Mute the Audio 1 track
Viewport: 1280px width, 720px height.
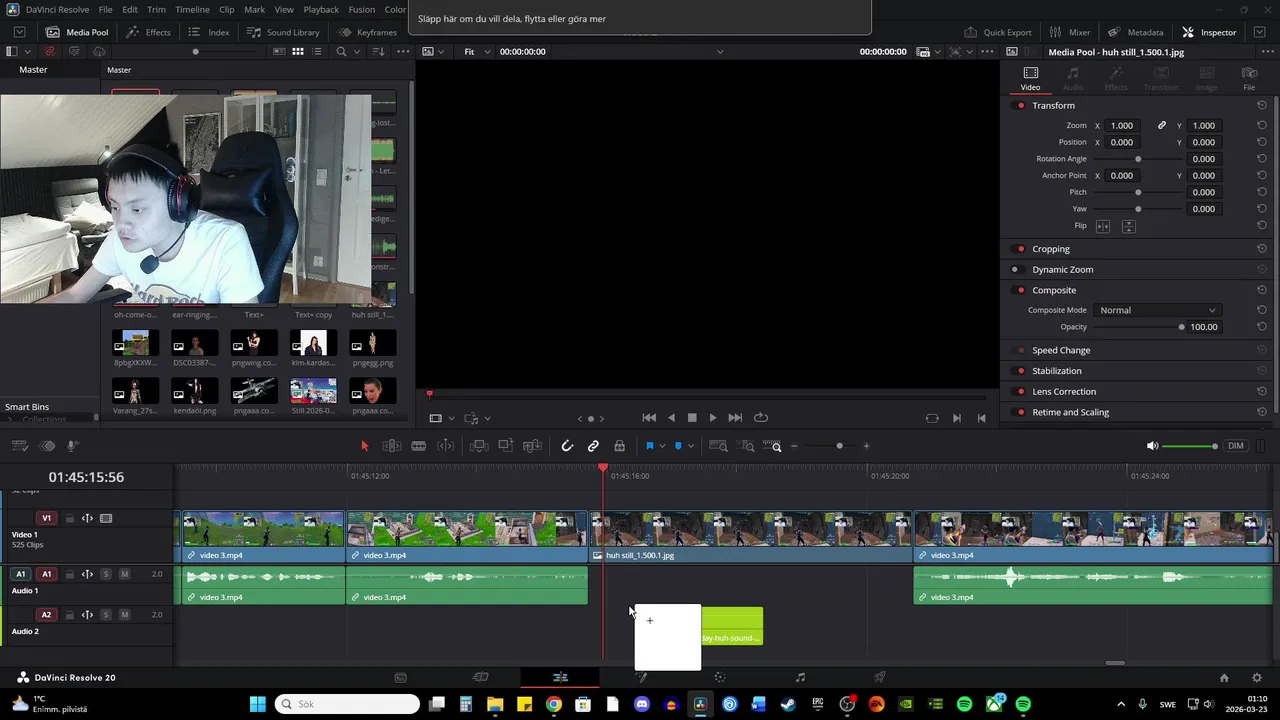tap(124, 574)
